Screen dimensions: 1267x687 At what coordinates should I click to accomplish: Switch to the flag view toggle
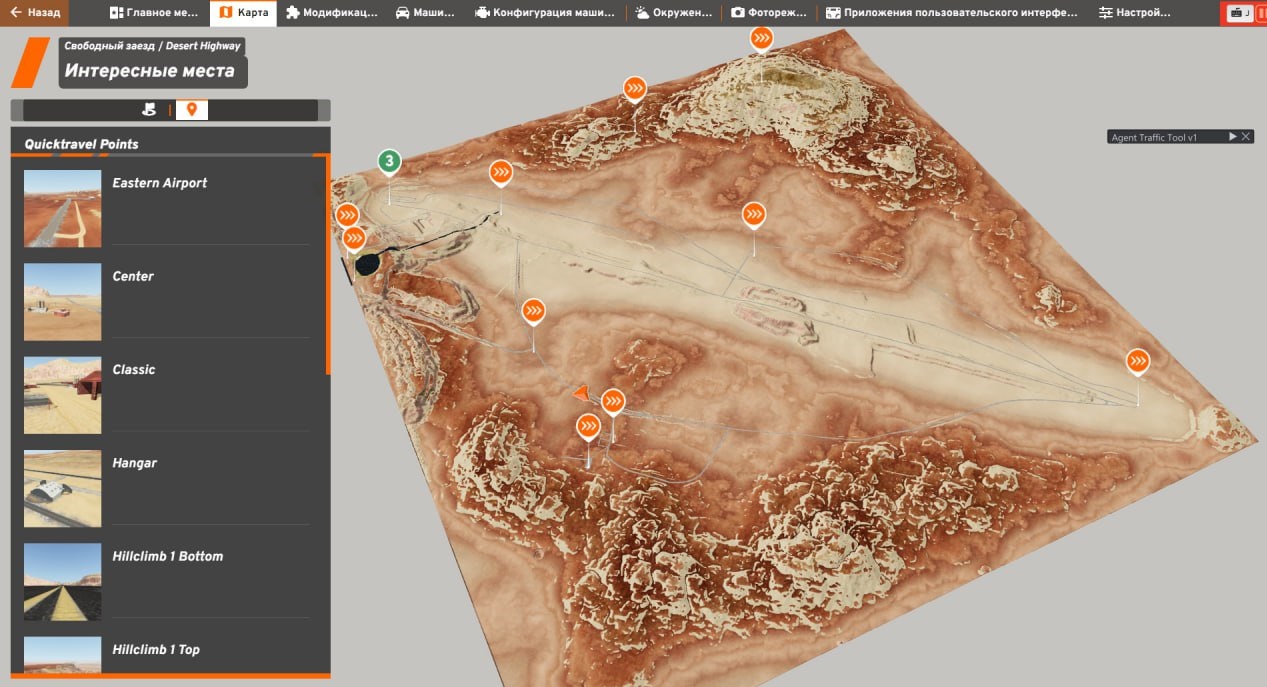pos(148,110)
